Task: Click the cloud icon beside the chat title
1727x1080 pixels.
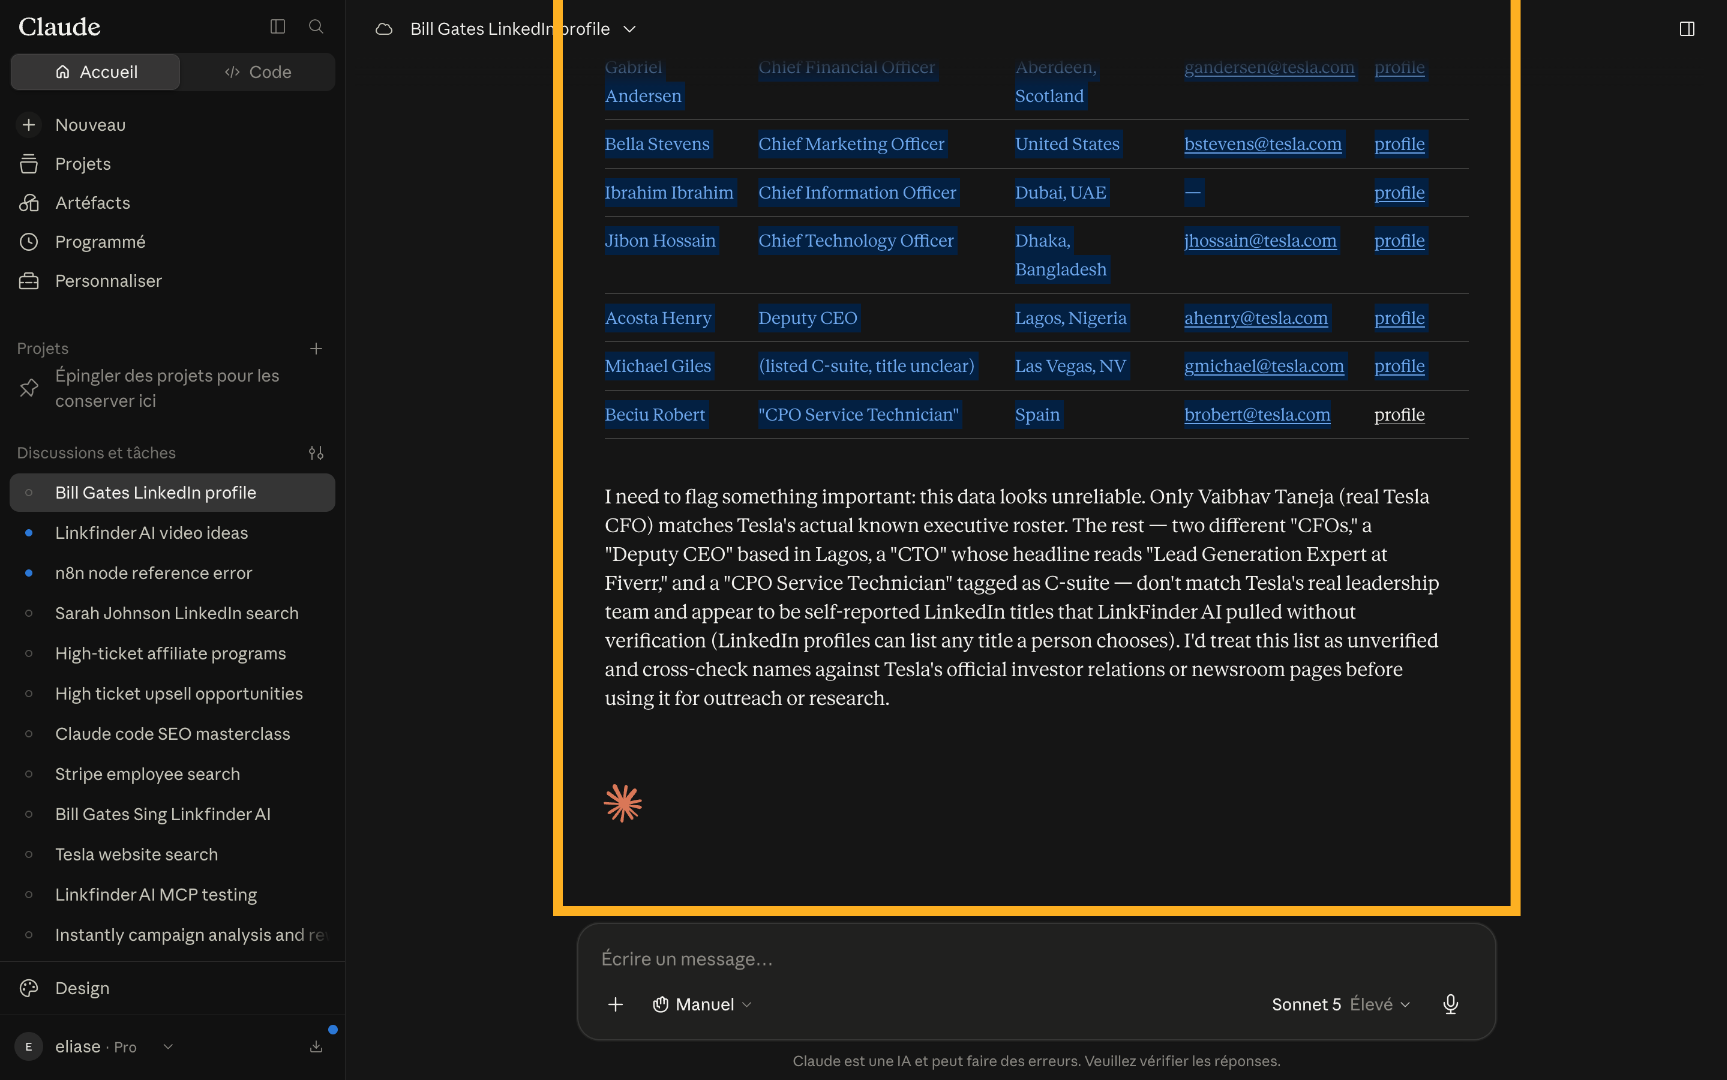Action: tap(384, 29)
